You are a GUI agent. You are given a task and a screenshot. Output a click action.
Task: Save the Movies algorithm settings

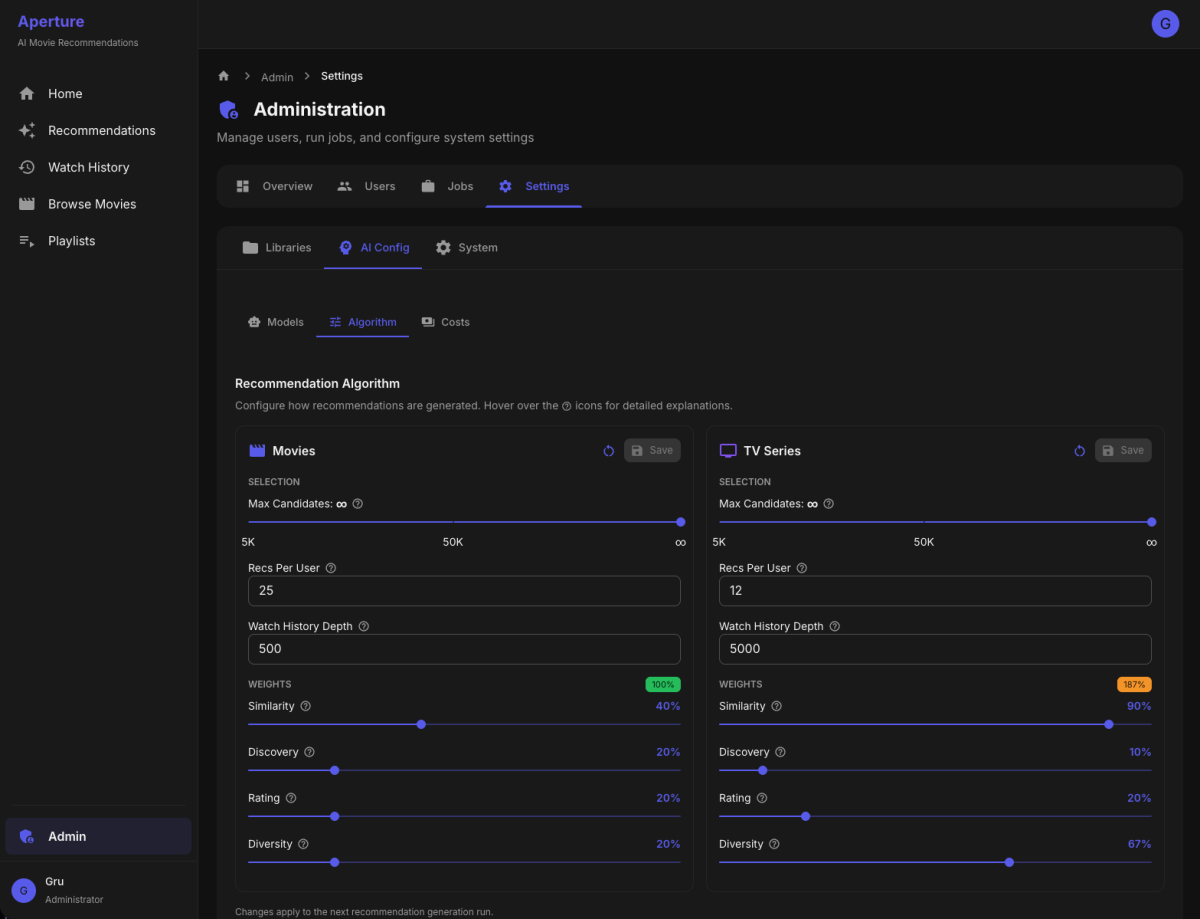coord(652,450)
